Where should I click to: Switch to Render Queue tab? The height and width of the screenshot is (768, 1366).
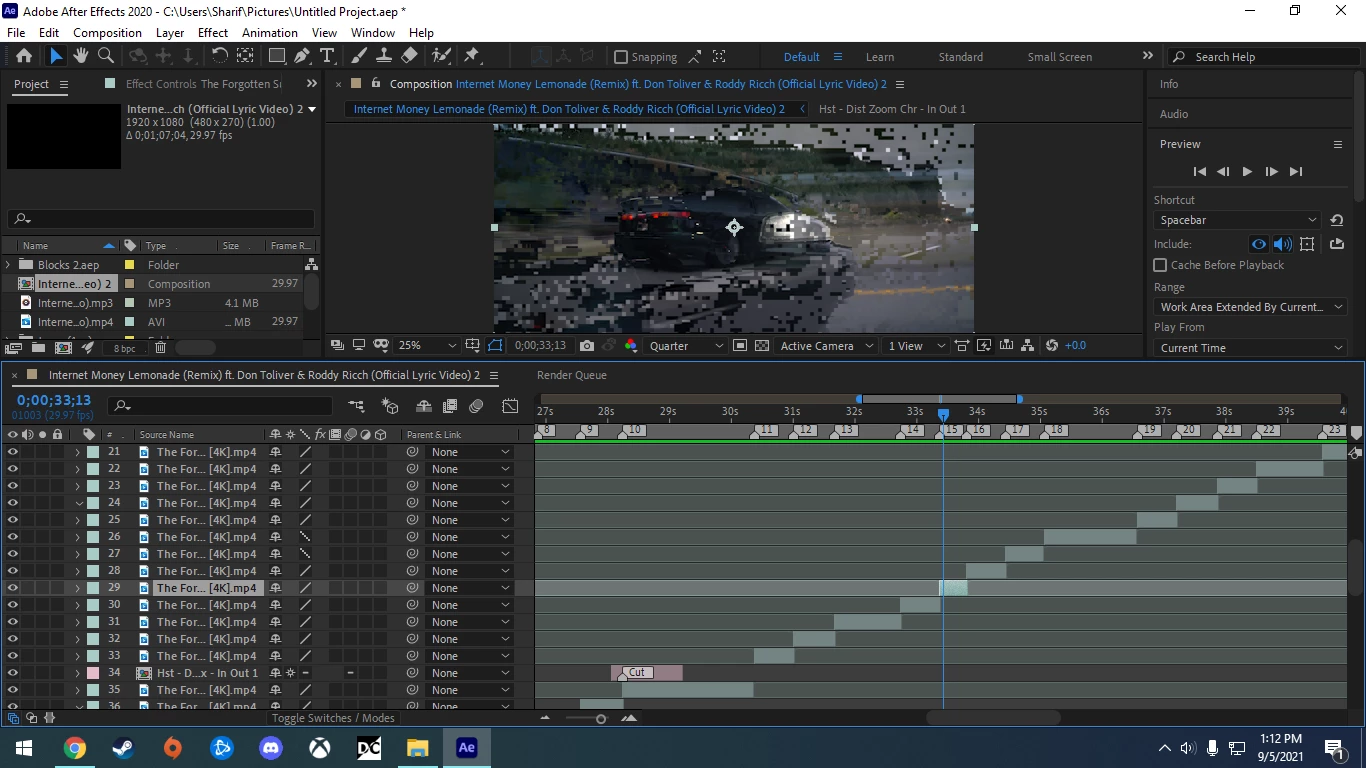[x=572, y=375]
